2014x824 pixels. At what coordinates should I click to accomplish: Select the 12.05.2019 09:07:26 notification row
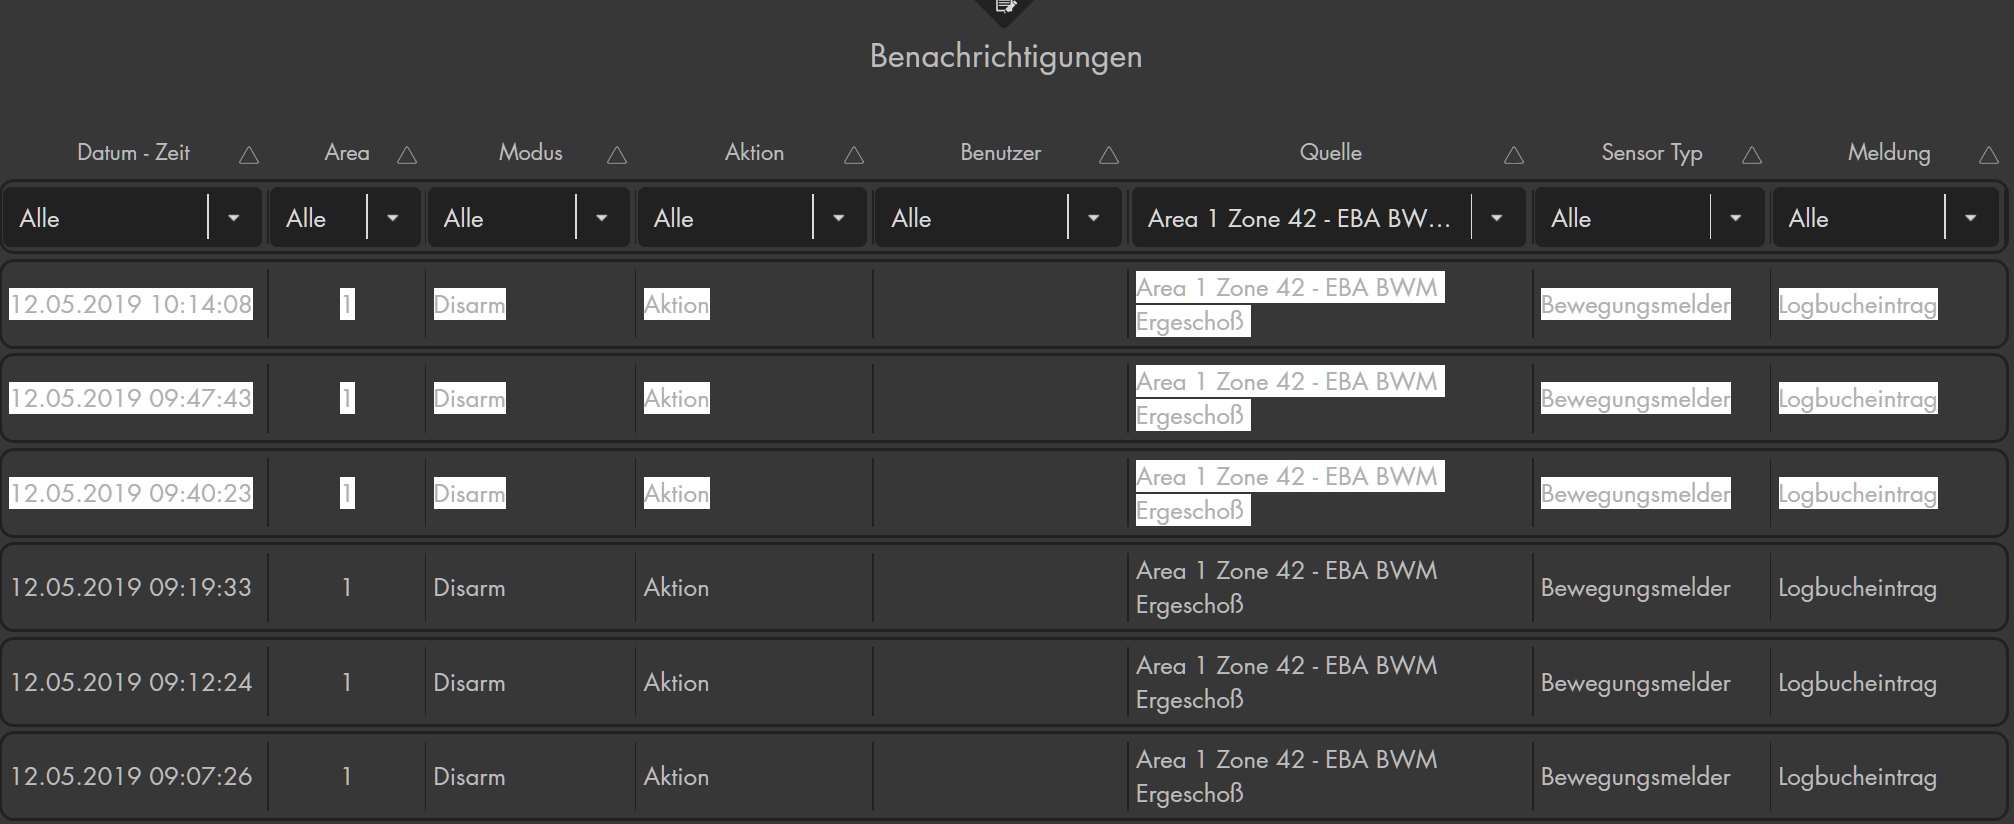point(131,776)
